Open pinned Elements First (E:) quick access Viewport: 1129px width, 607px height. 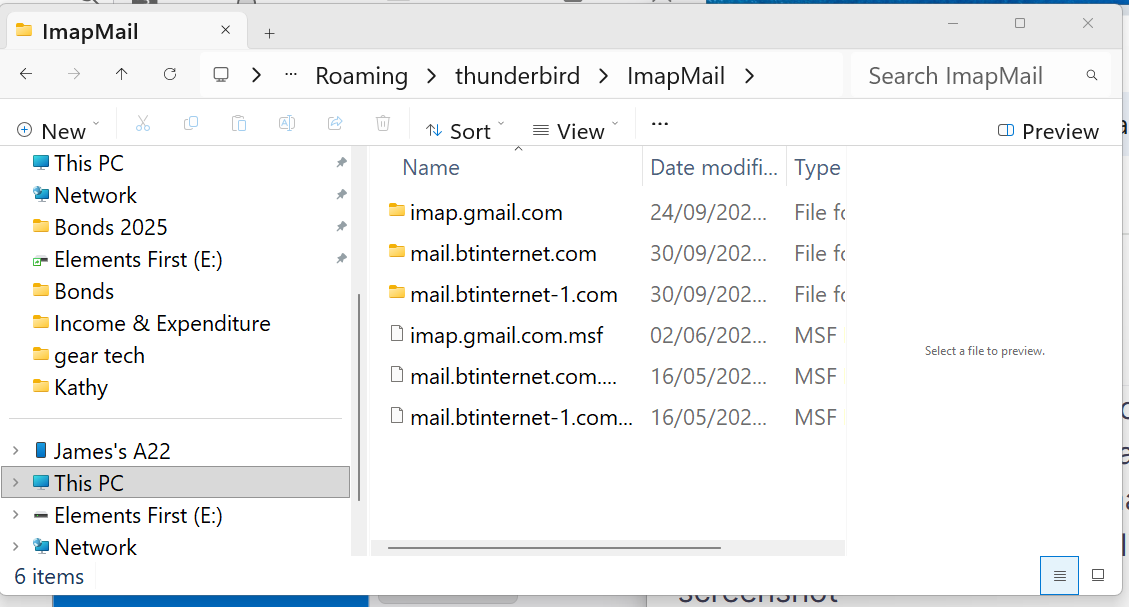tap(127, 258)
